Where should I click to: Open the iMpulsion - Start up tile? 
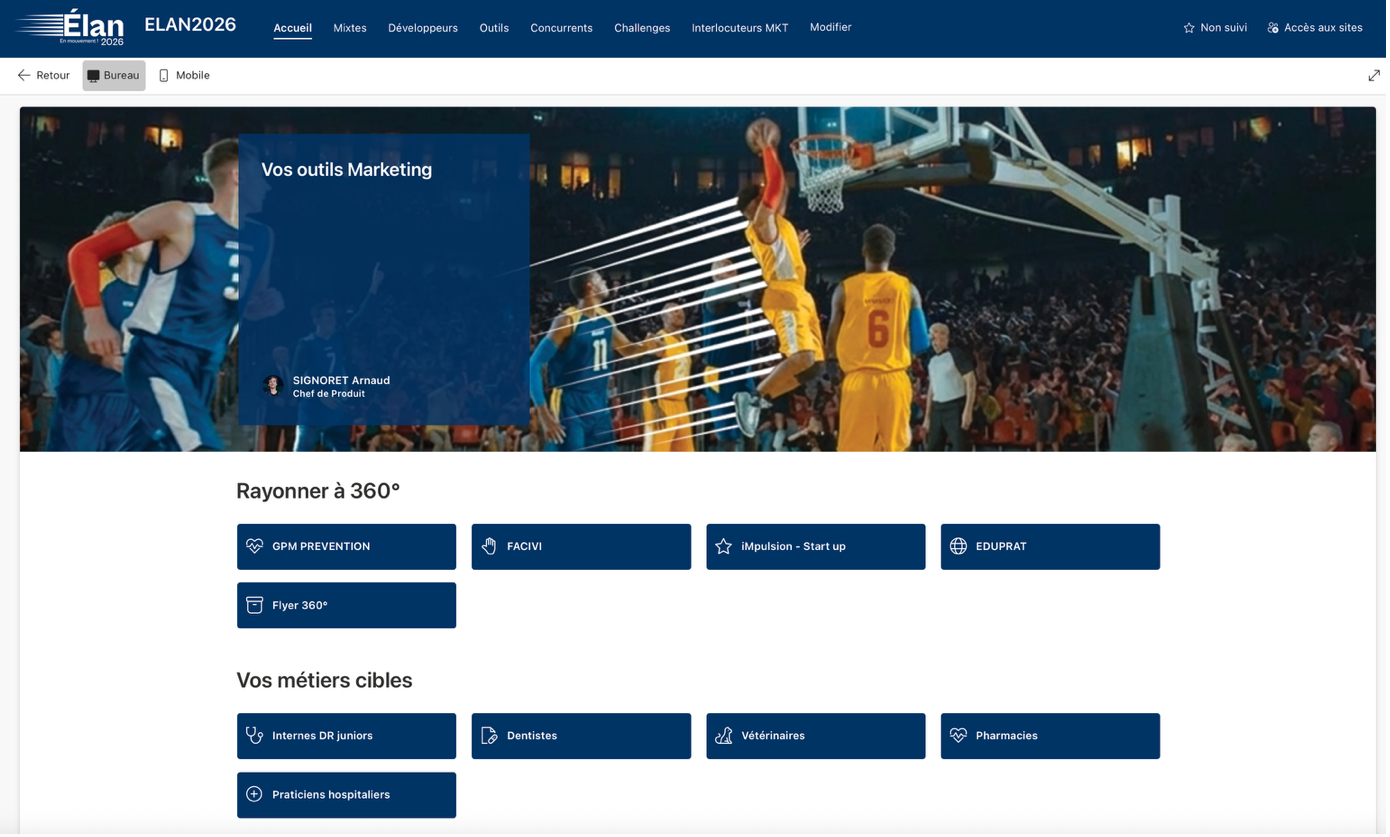point(815,547)
